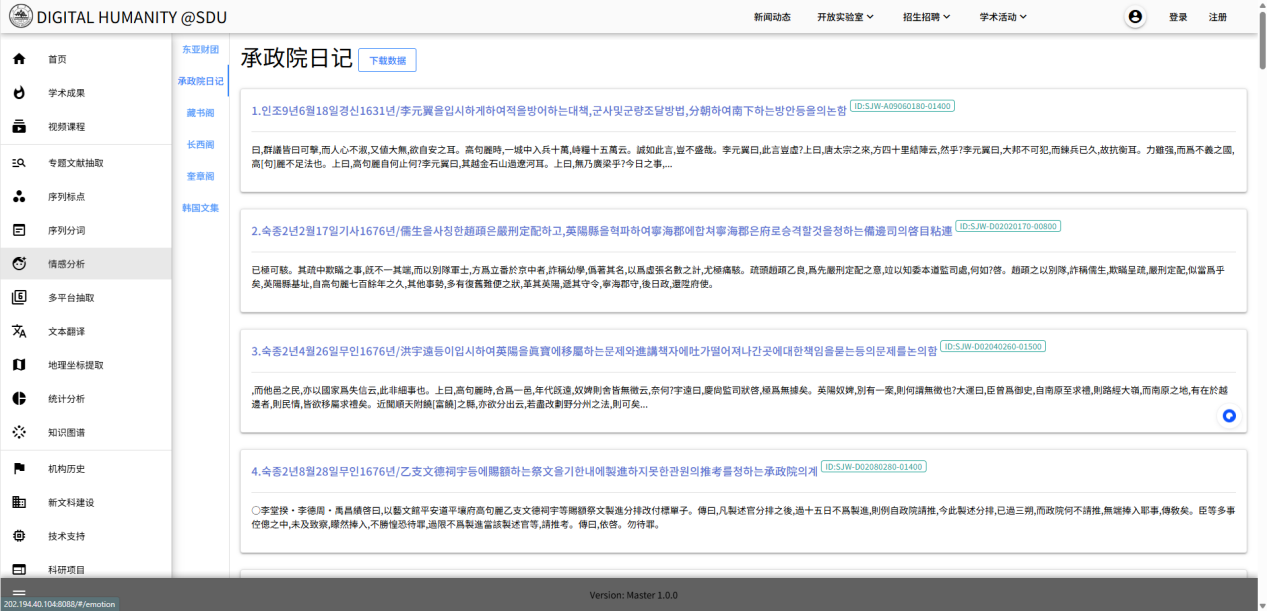Select the 机构历史 flag icon

pyautogui.click(x=19, y=469)
